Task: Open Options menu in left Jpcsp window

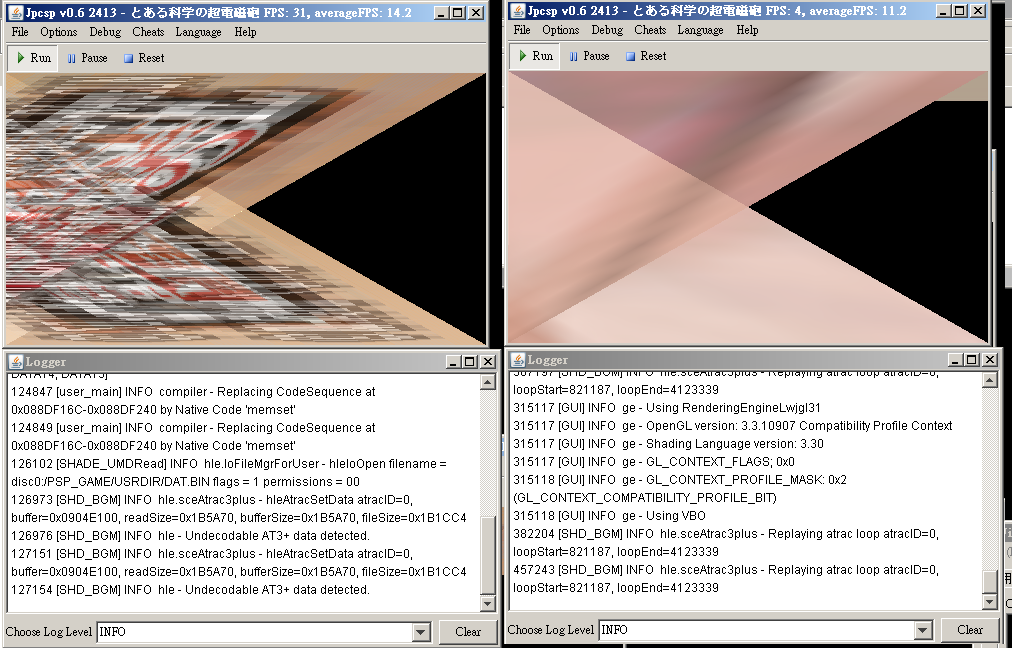Action: pyautogui.click(x=59, y=32)
